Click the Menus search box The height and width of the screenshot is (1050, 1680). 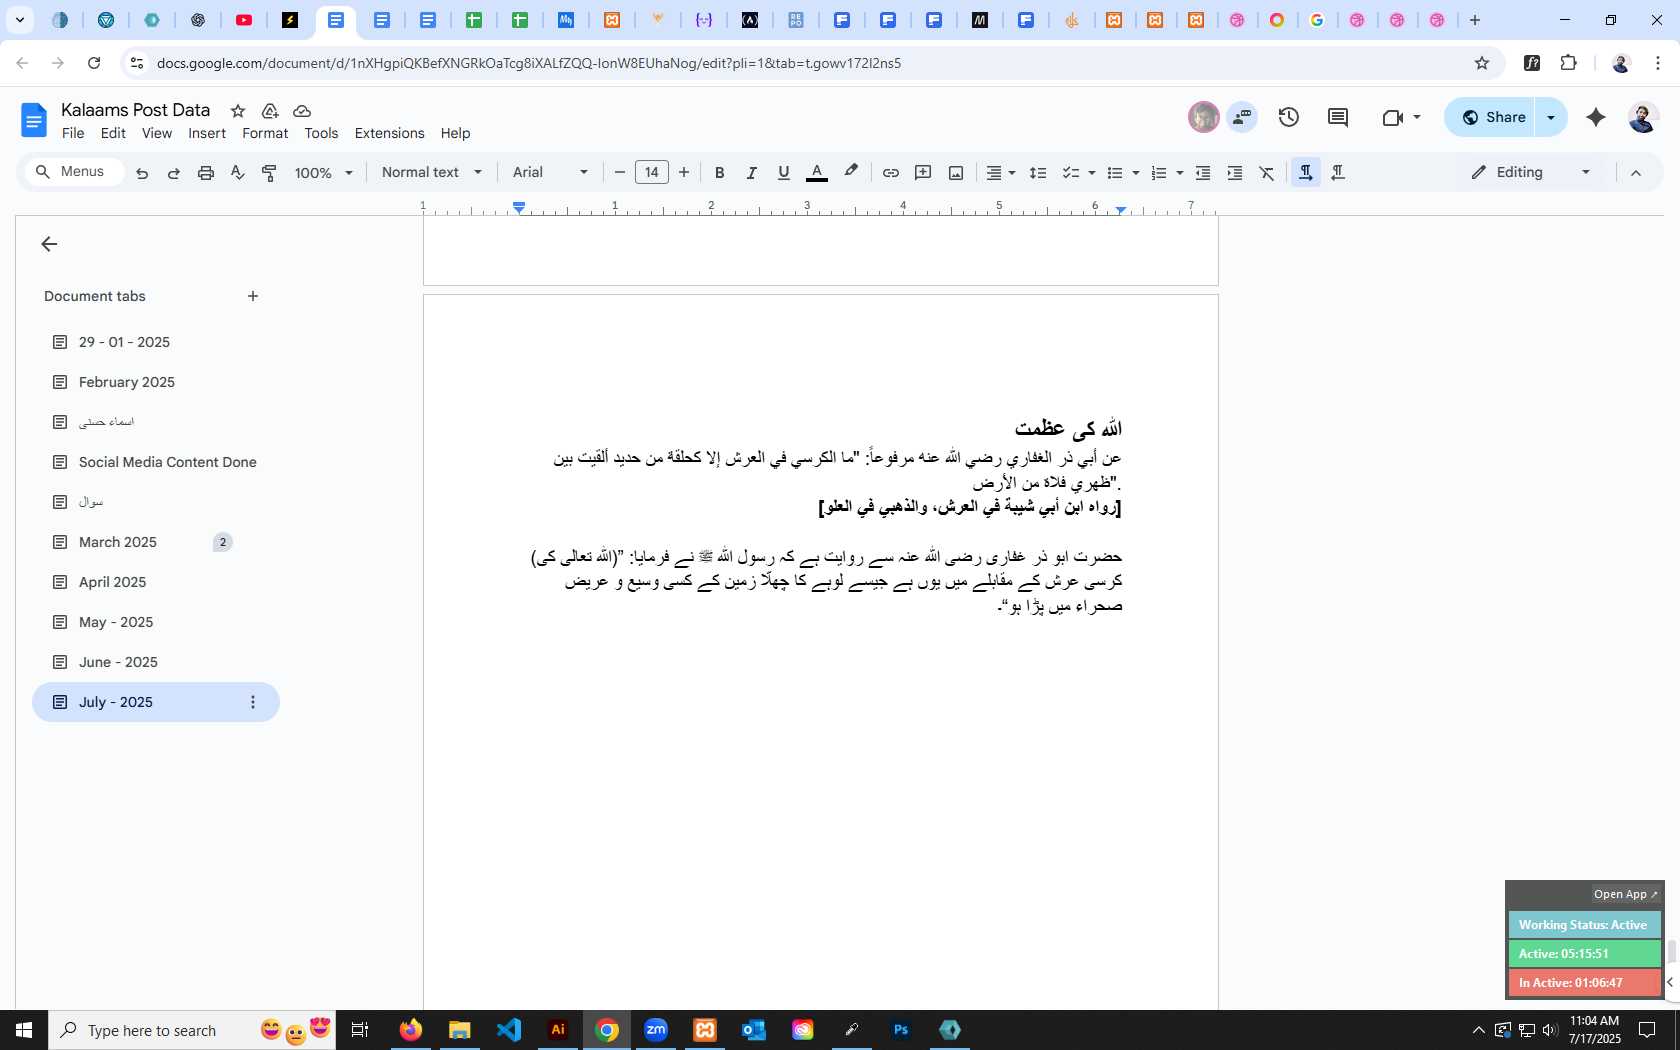pos(75,172)
